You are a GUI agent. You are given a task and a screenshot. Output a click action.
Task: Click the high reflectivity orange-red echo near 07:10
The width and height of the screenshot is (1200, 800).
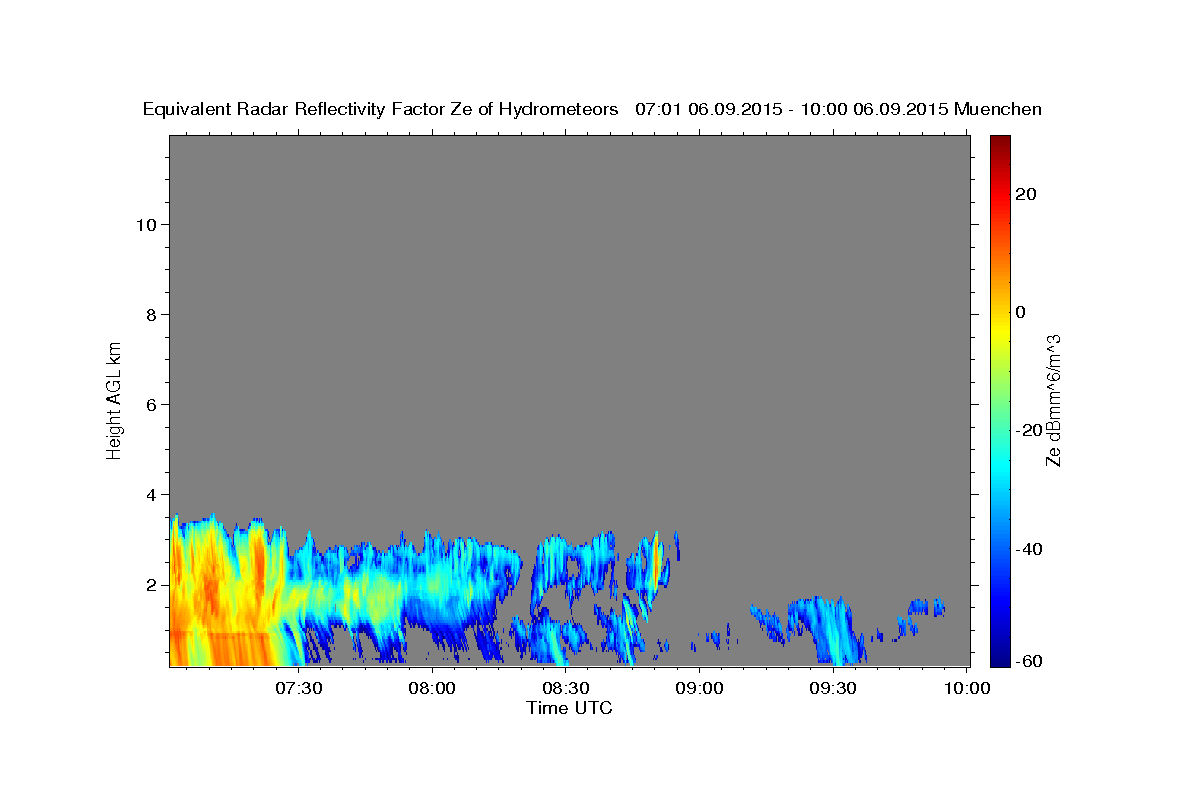210,590
